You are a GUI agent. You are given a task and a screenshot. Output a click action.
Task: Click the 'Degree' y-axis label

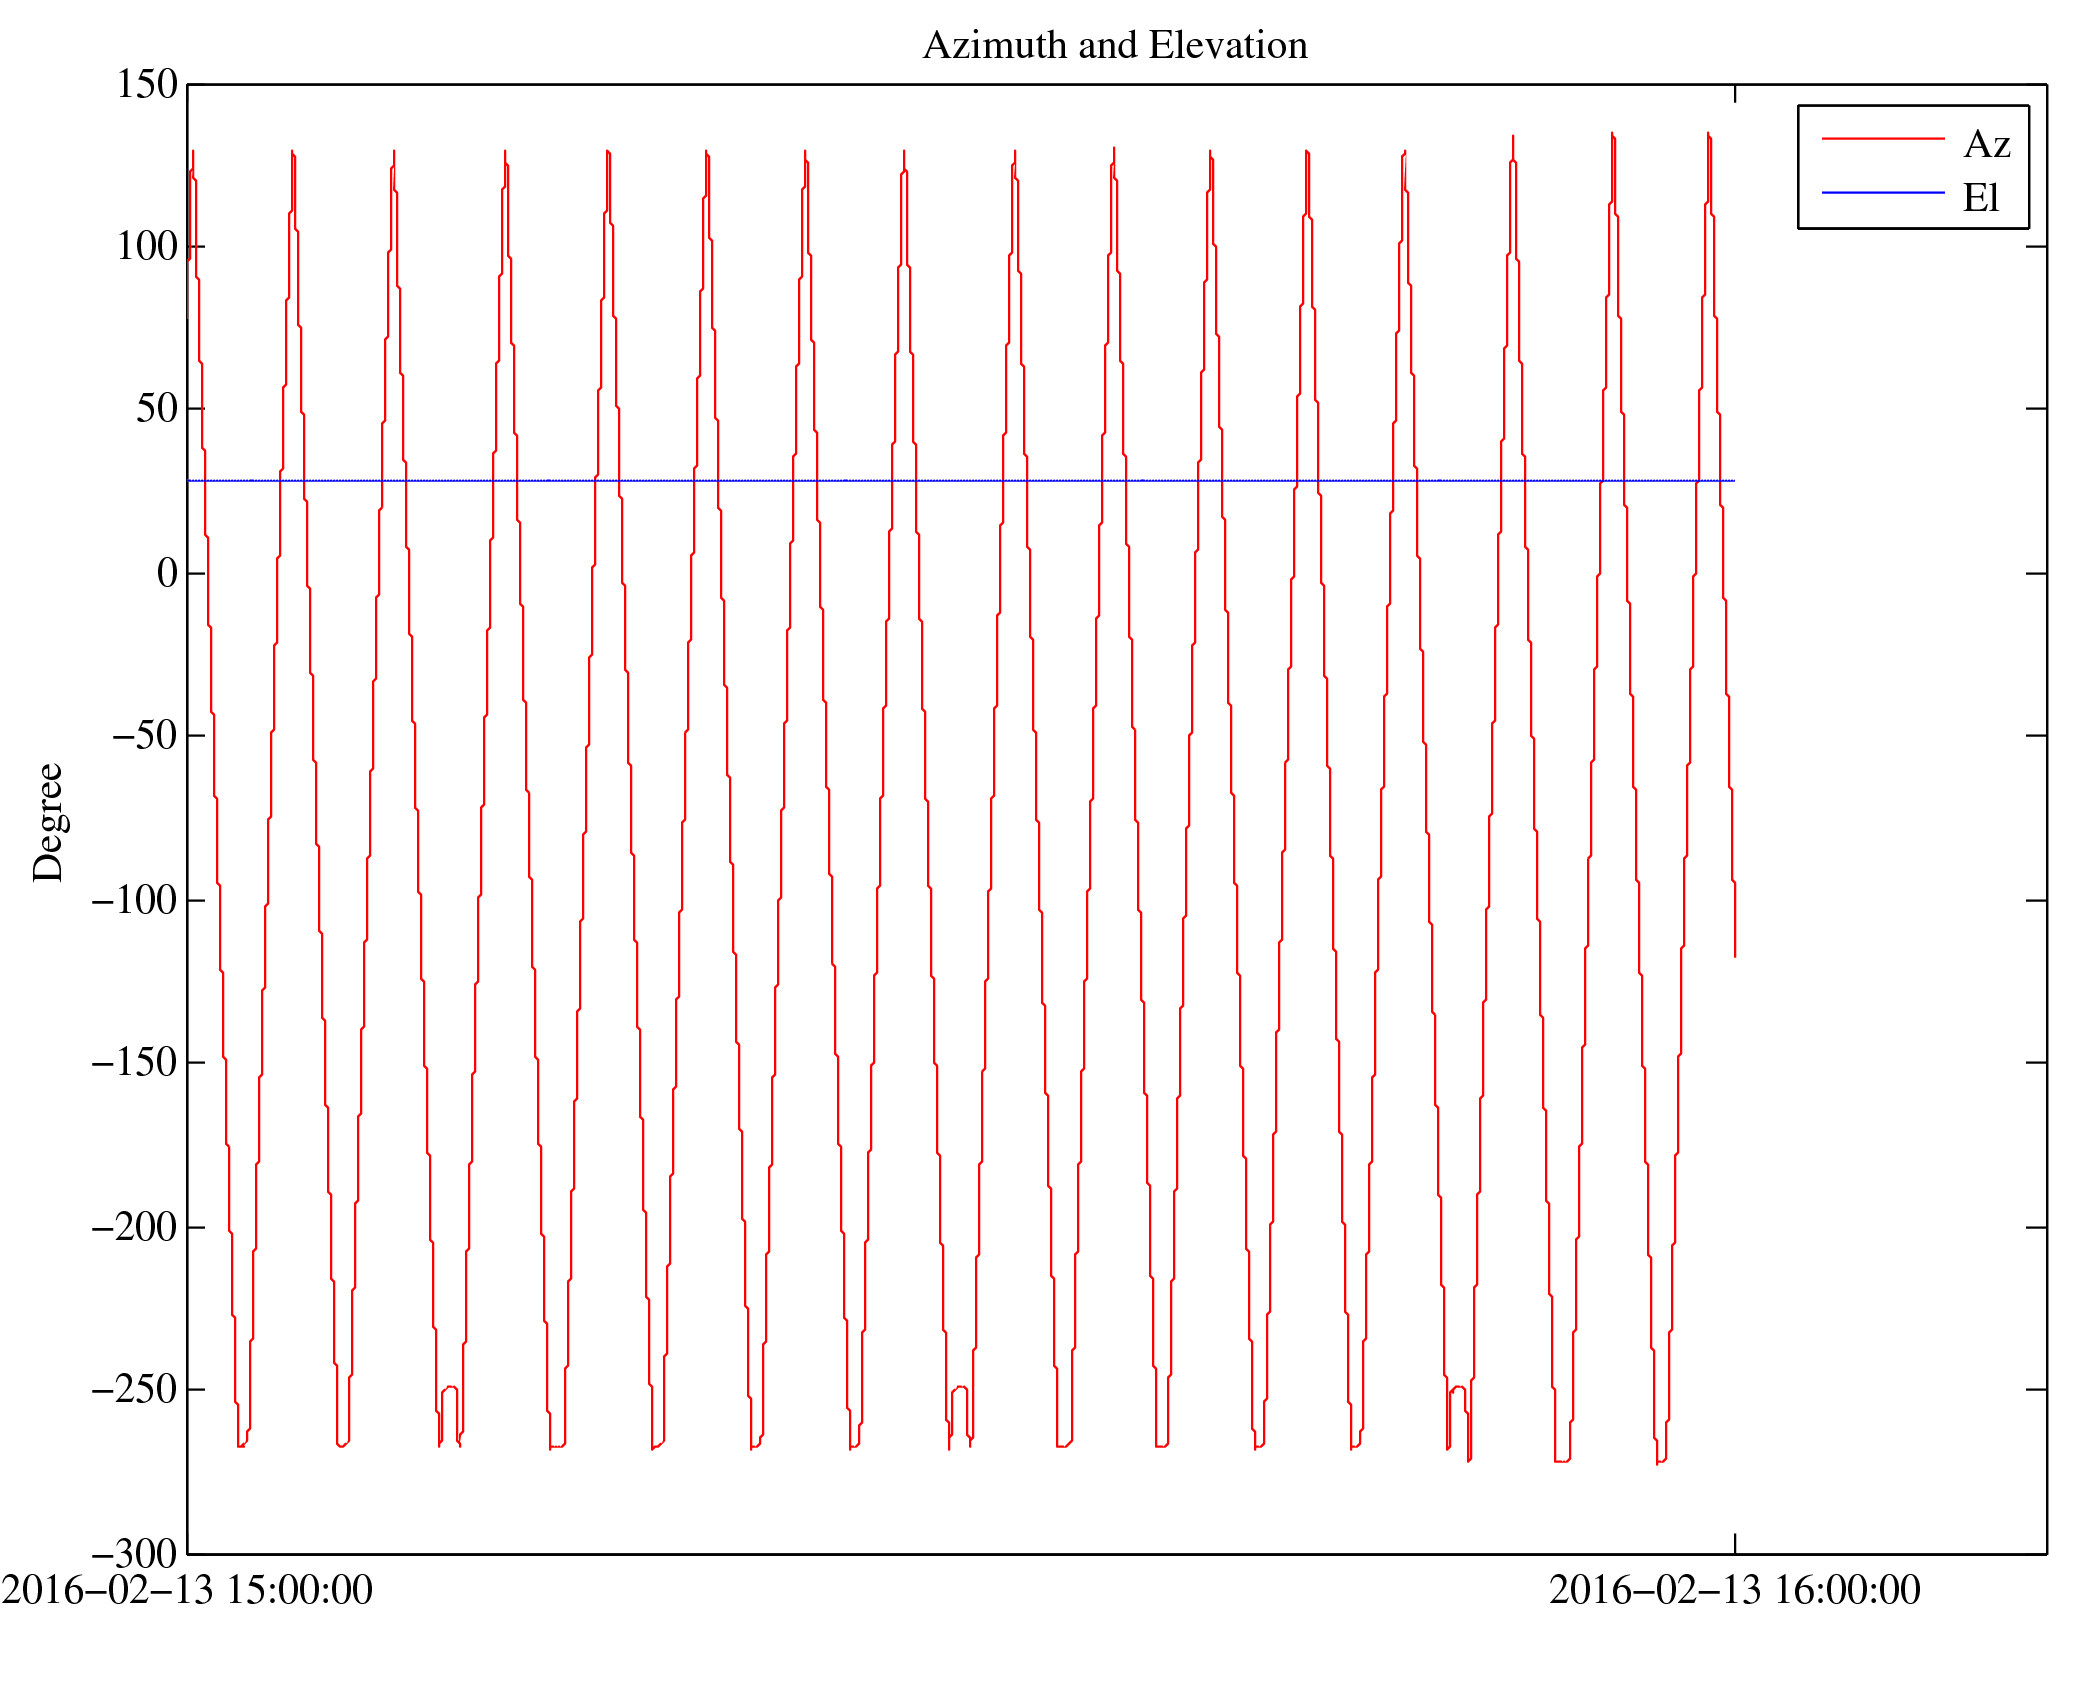click(x=48, y=822)
